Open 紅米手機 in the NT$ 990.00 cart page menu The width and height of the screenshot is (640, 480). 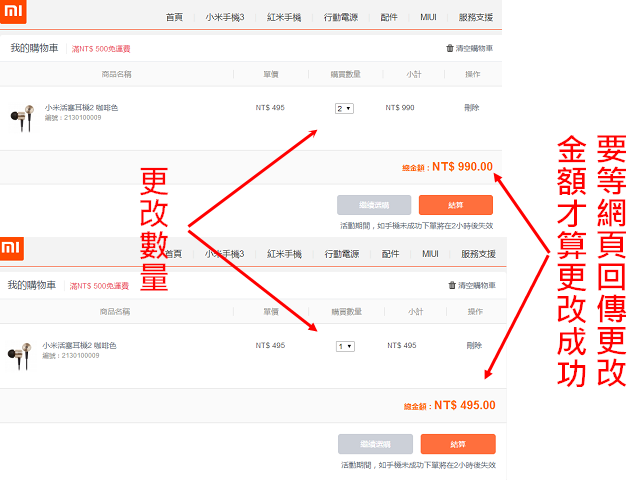(x=284, y=17)
